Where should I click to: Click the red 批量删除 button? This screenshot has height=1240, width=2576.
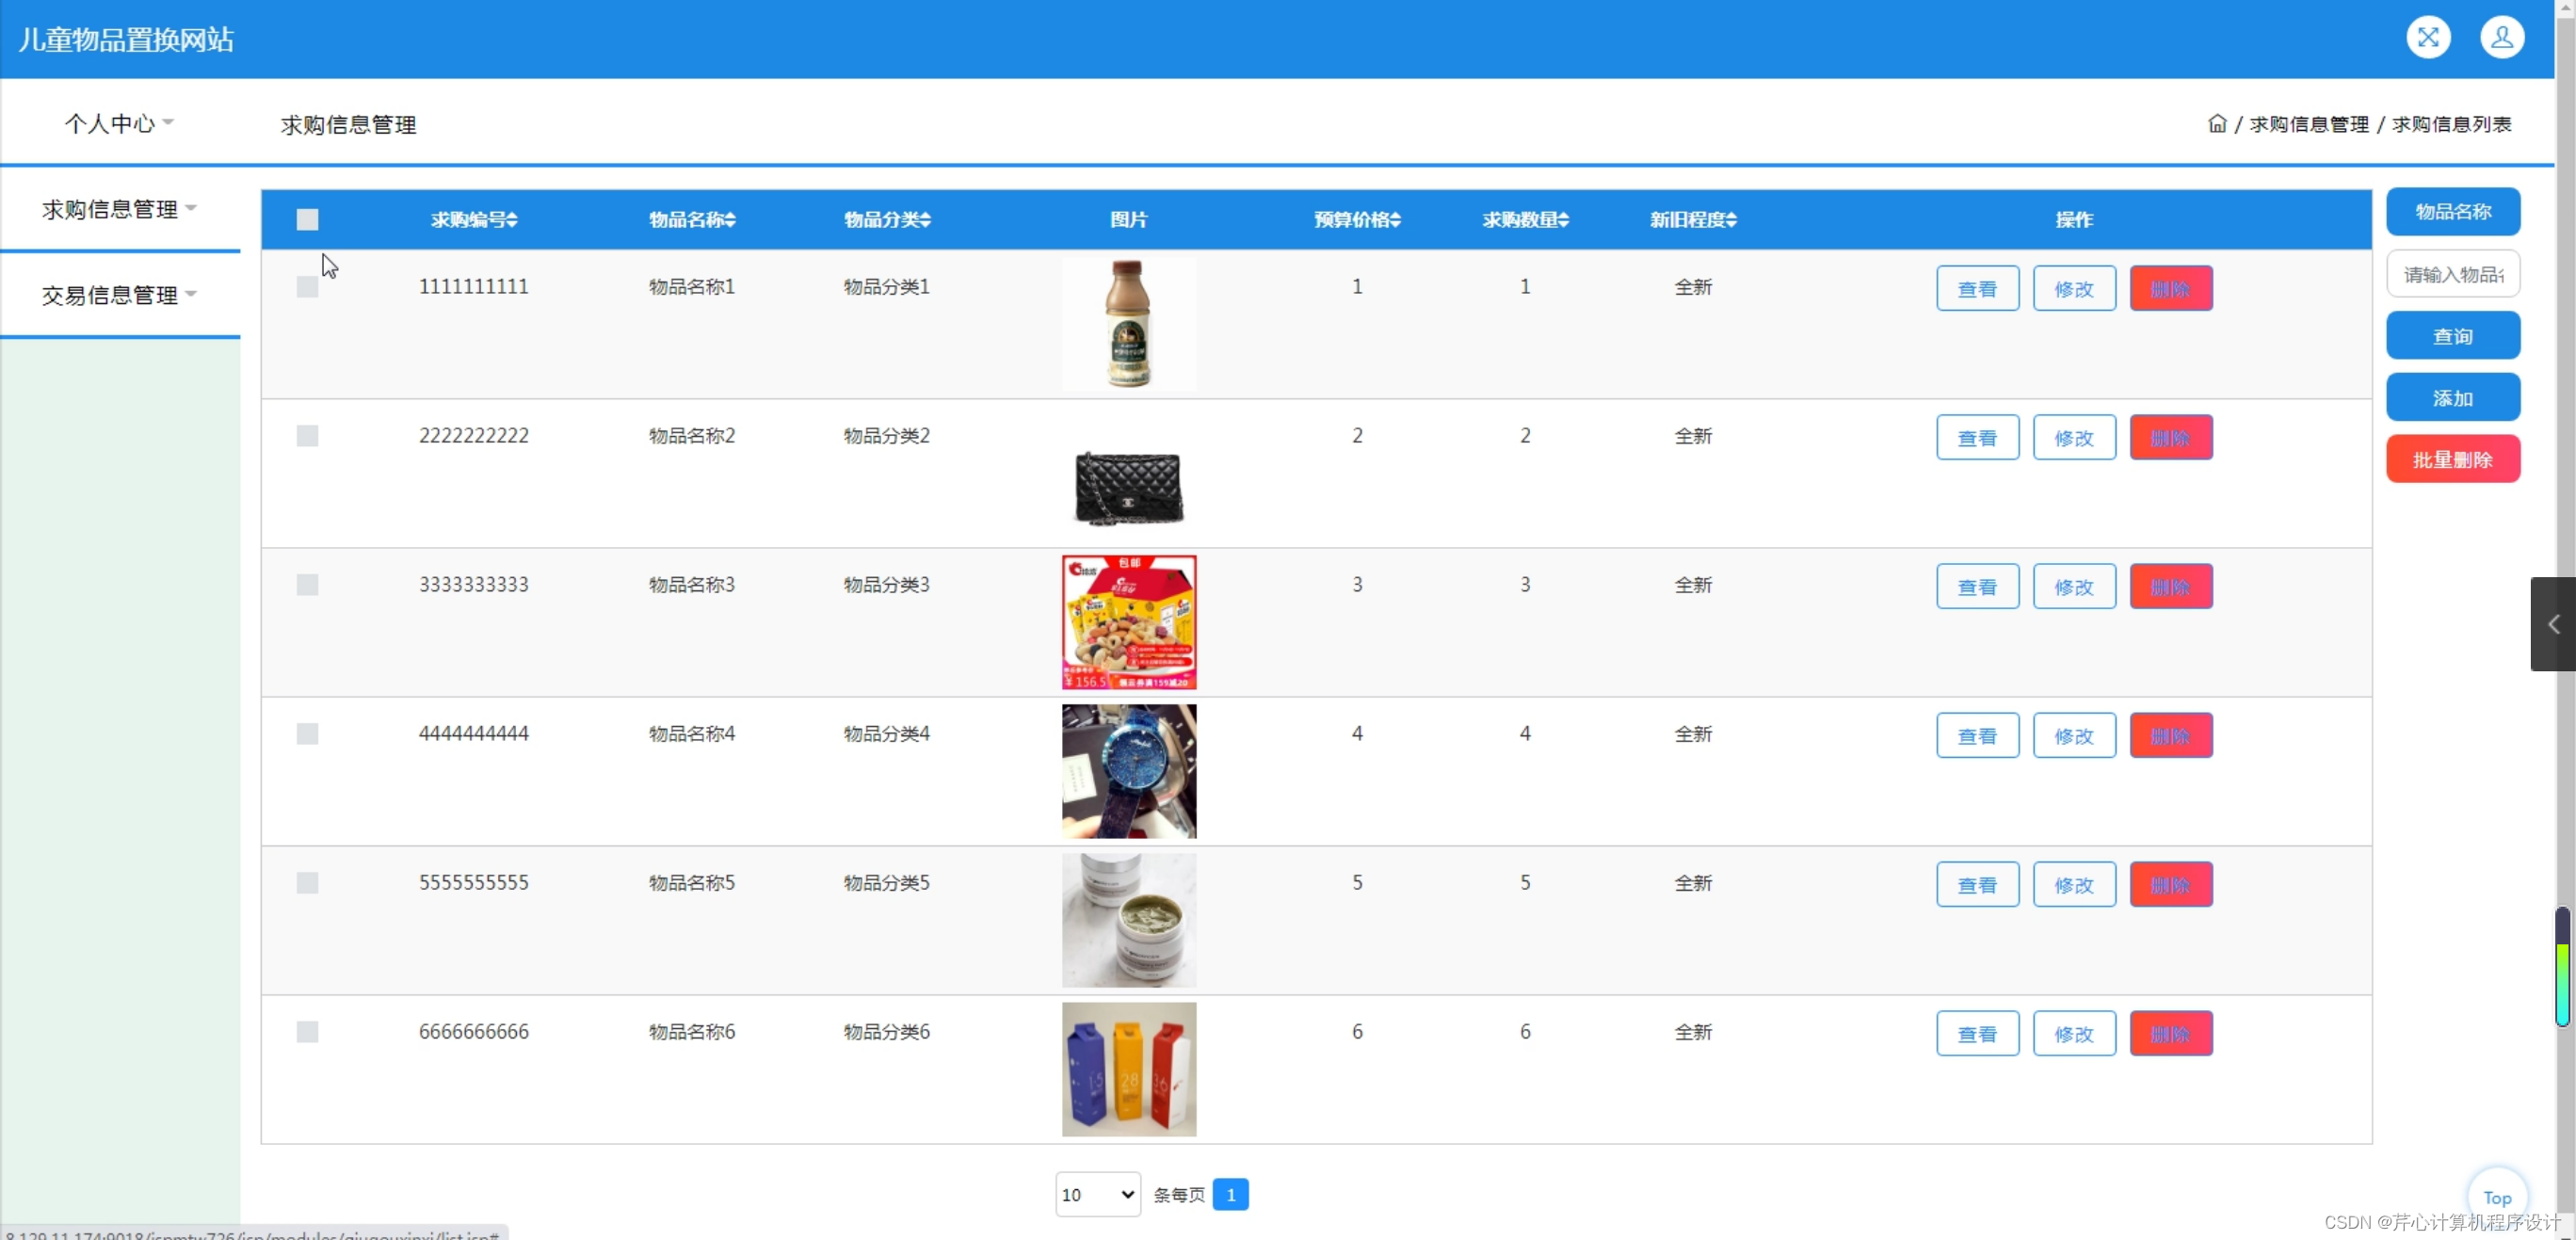coord(2452,460)
